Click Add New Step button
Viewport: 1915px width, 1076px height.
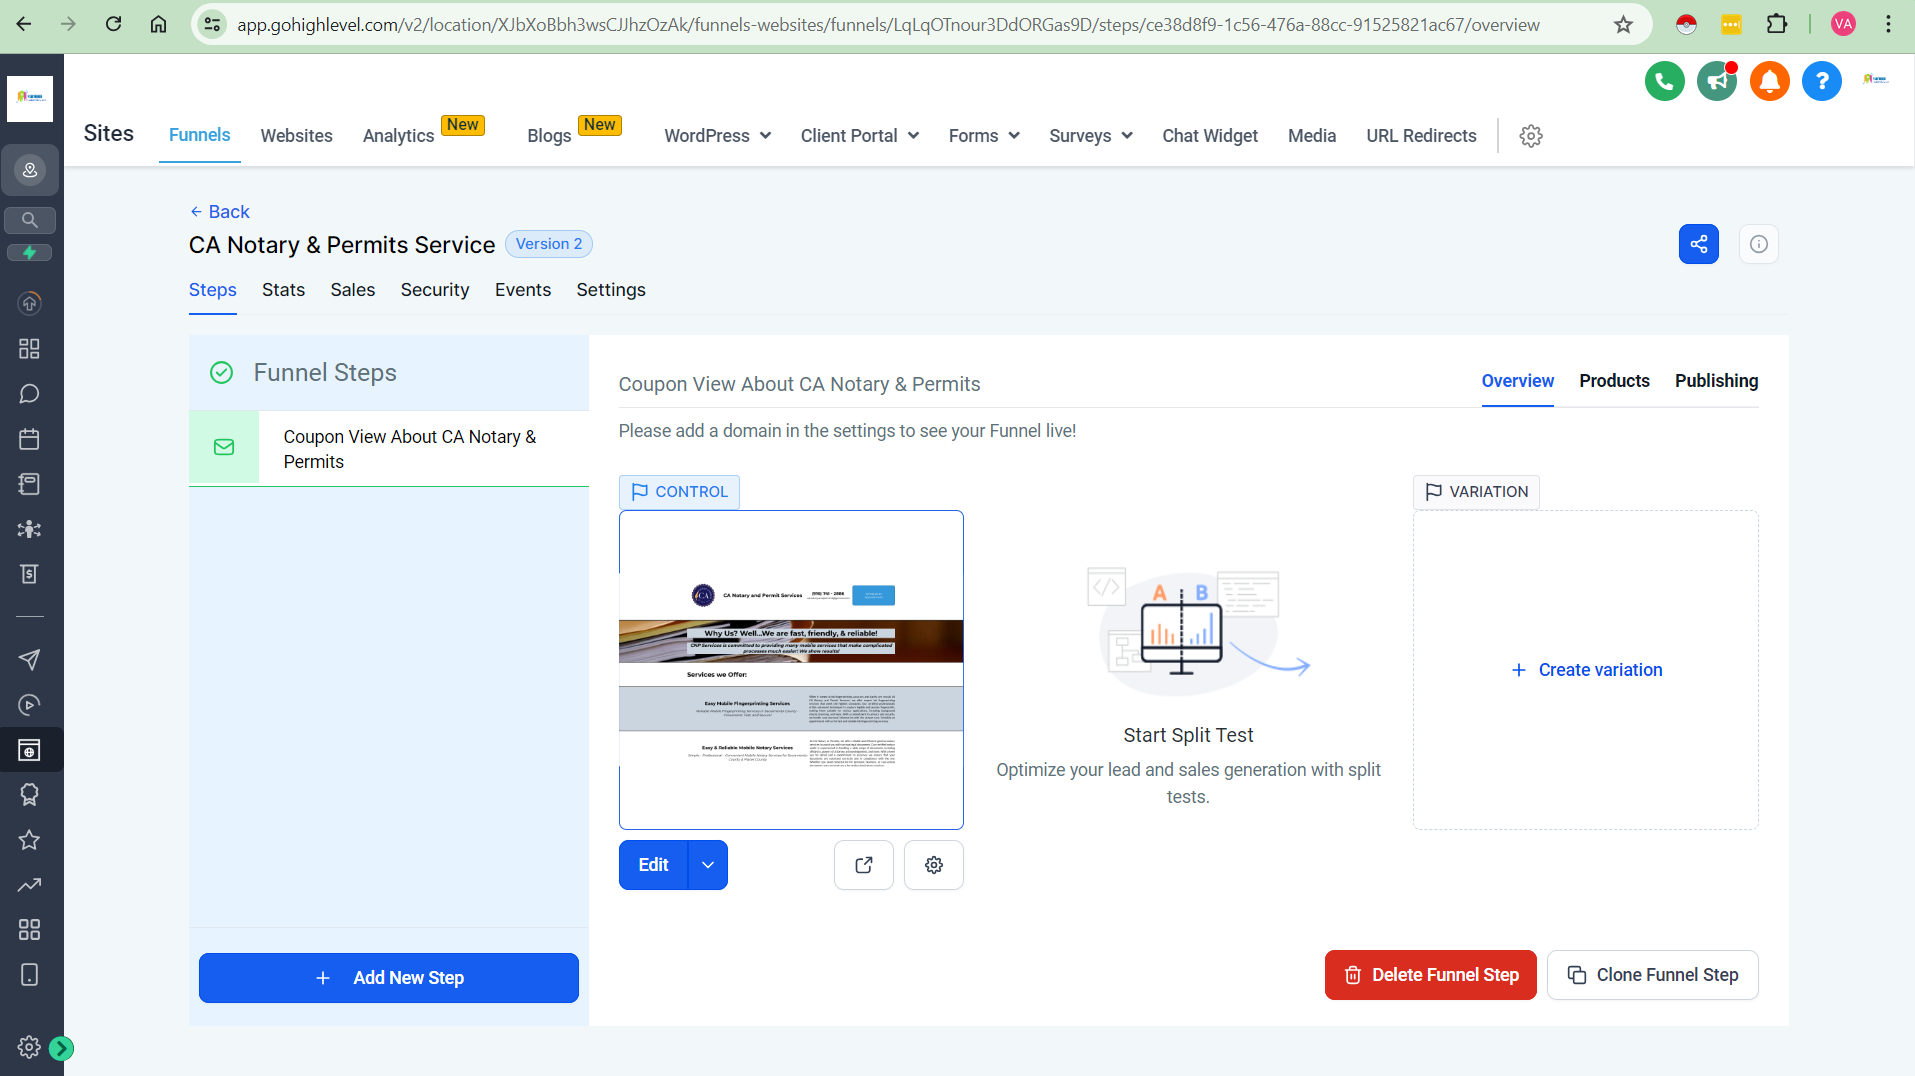[x=389, y=978]
